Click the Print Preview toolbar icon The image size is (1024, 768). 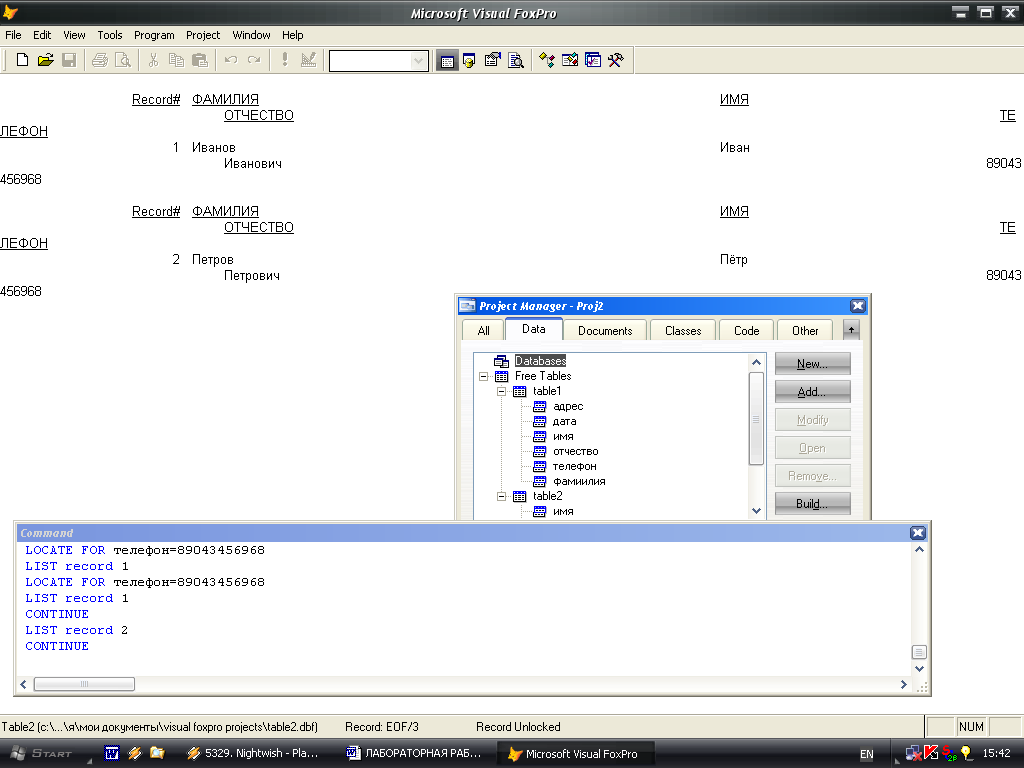coord(122,60)
